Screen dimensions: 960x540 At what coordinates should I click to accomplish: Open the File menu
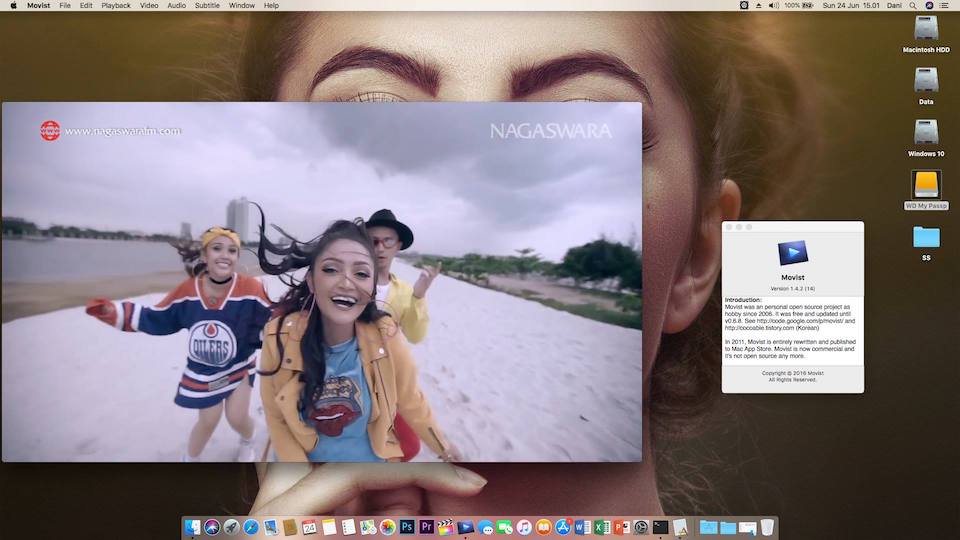pos(65,6)
